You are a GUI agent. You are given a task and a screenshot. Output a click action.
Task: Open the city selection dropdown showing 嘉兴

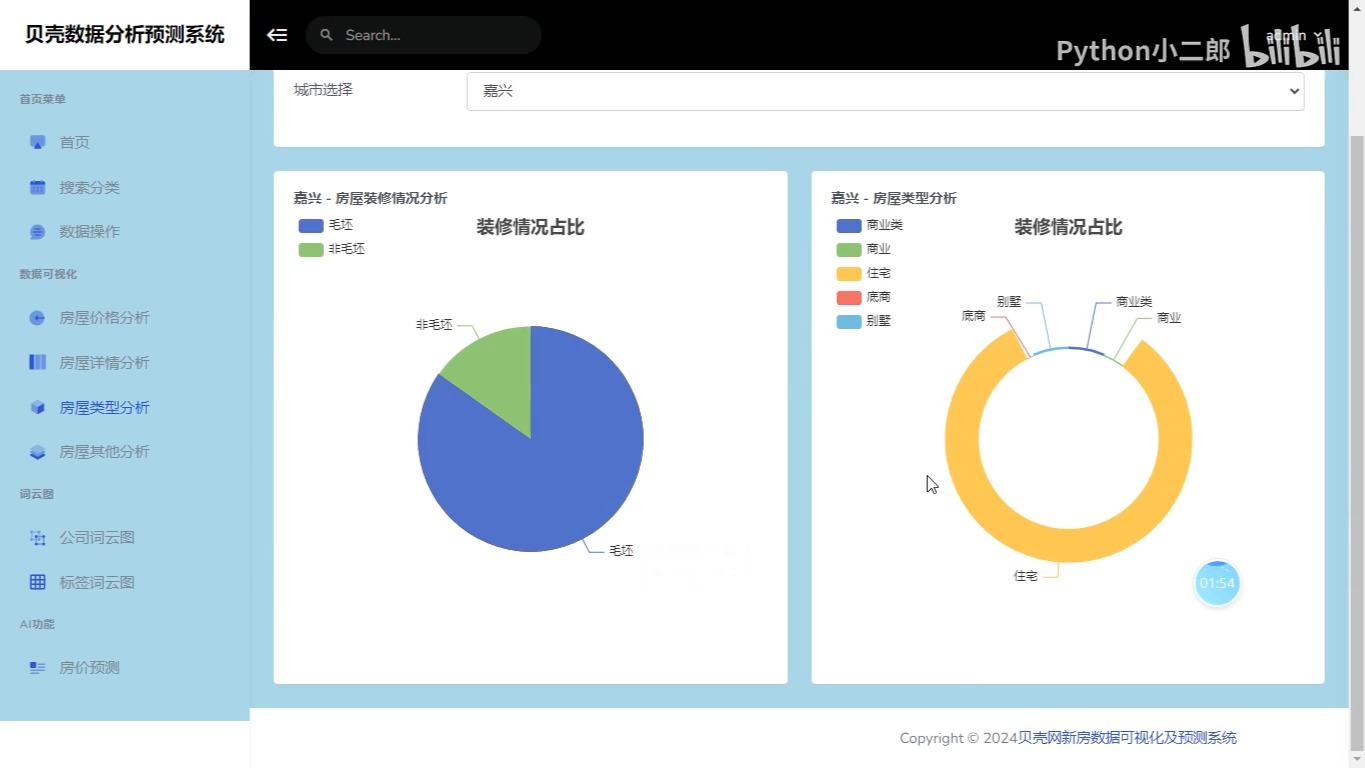(885, 91)
